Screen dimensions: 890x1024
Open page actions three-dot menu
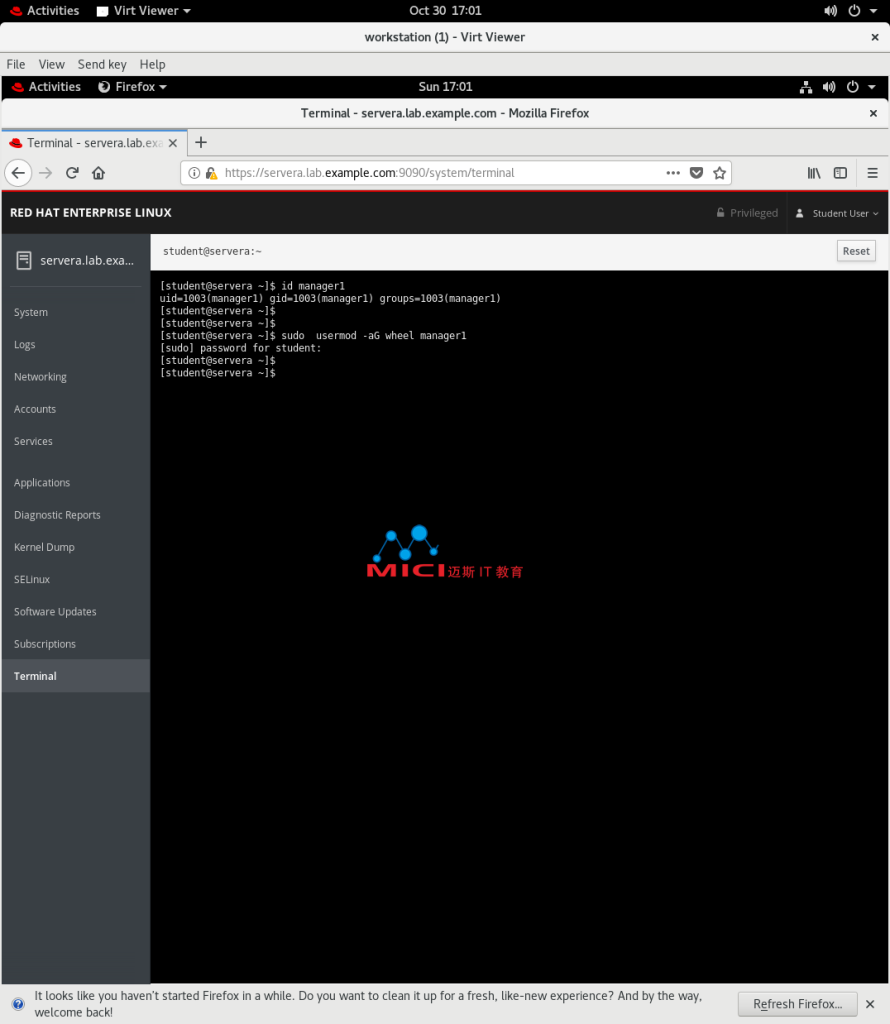[x=673, y=173]
